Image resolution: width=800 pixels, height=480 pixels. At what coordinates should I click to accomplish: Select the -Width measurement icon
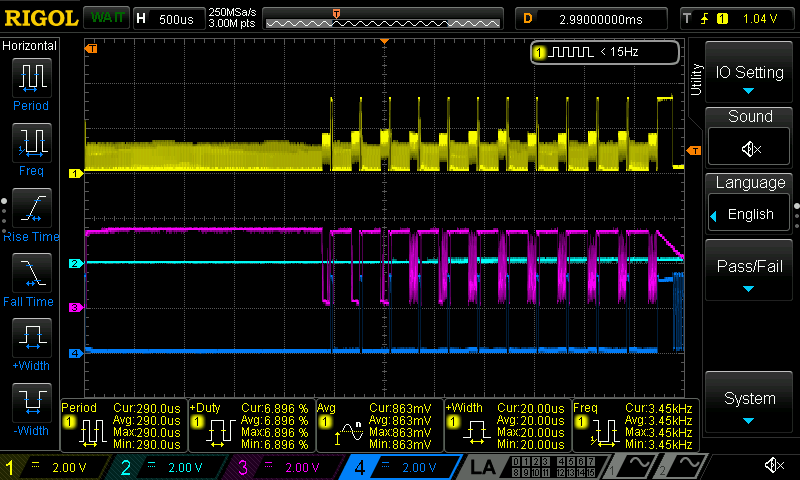point(32,402)
